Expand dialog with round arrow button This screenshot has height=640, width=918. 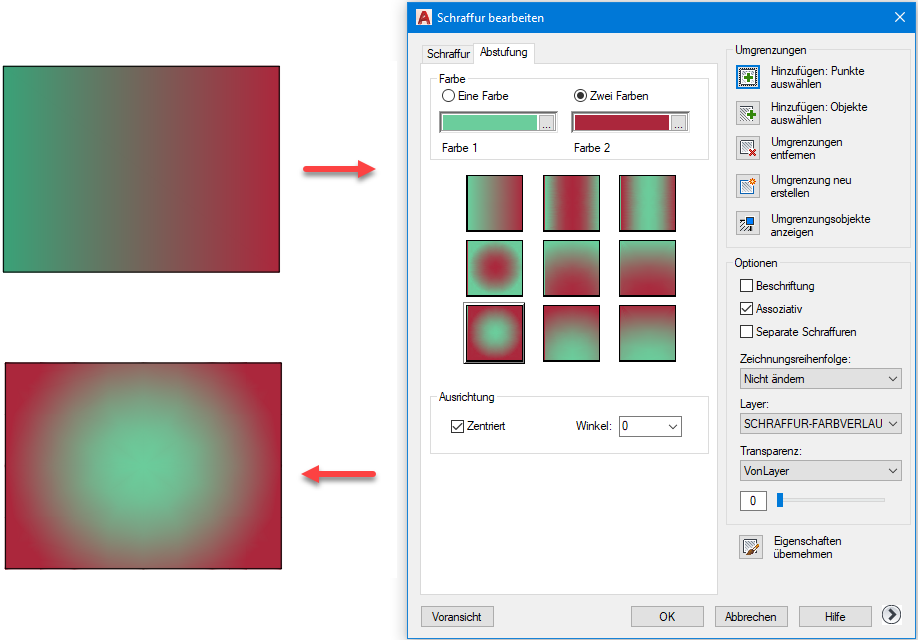(892, 616)
